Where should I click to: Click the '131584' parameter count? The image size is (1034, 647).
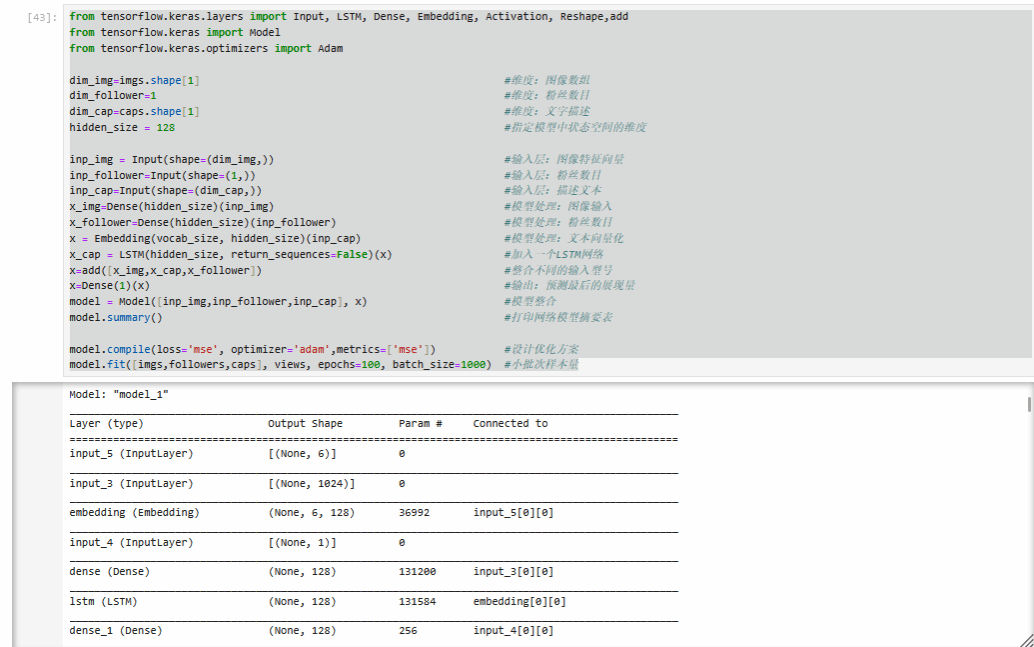(x=417, y=601)
